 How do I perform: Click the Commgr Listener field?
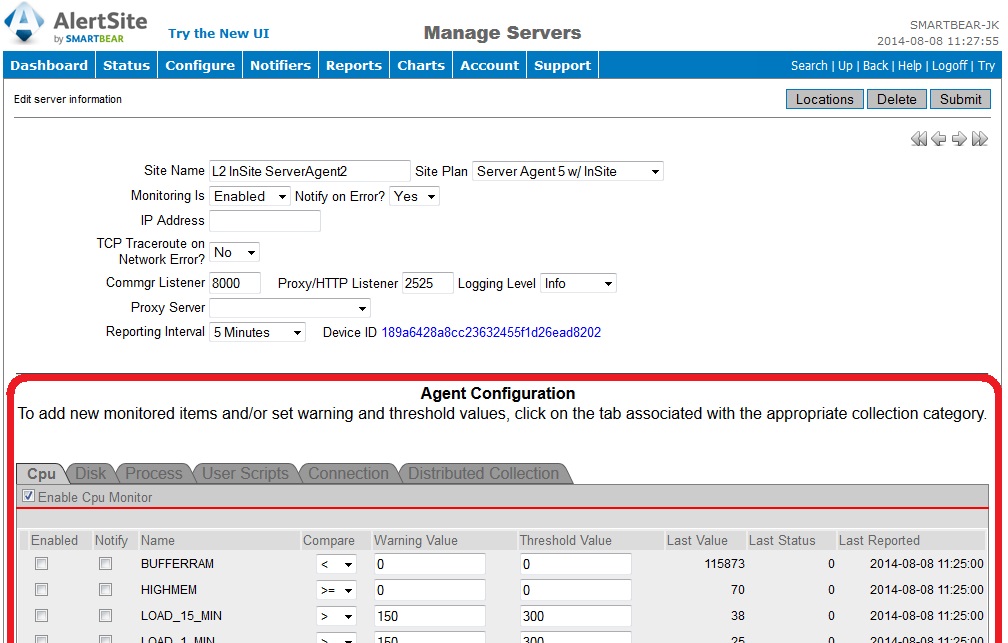pos(235,283)
